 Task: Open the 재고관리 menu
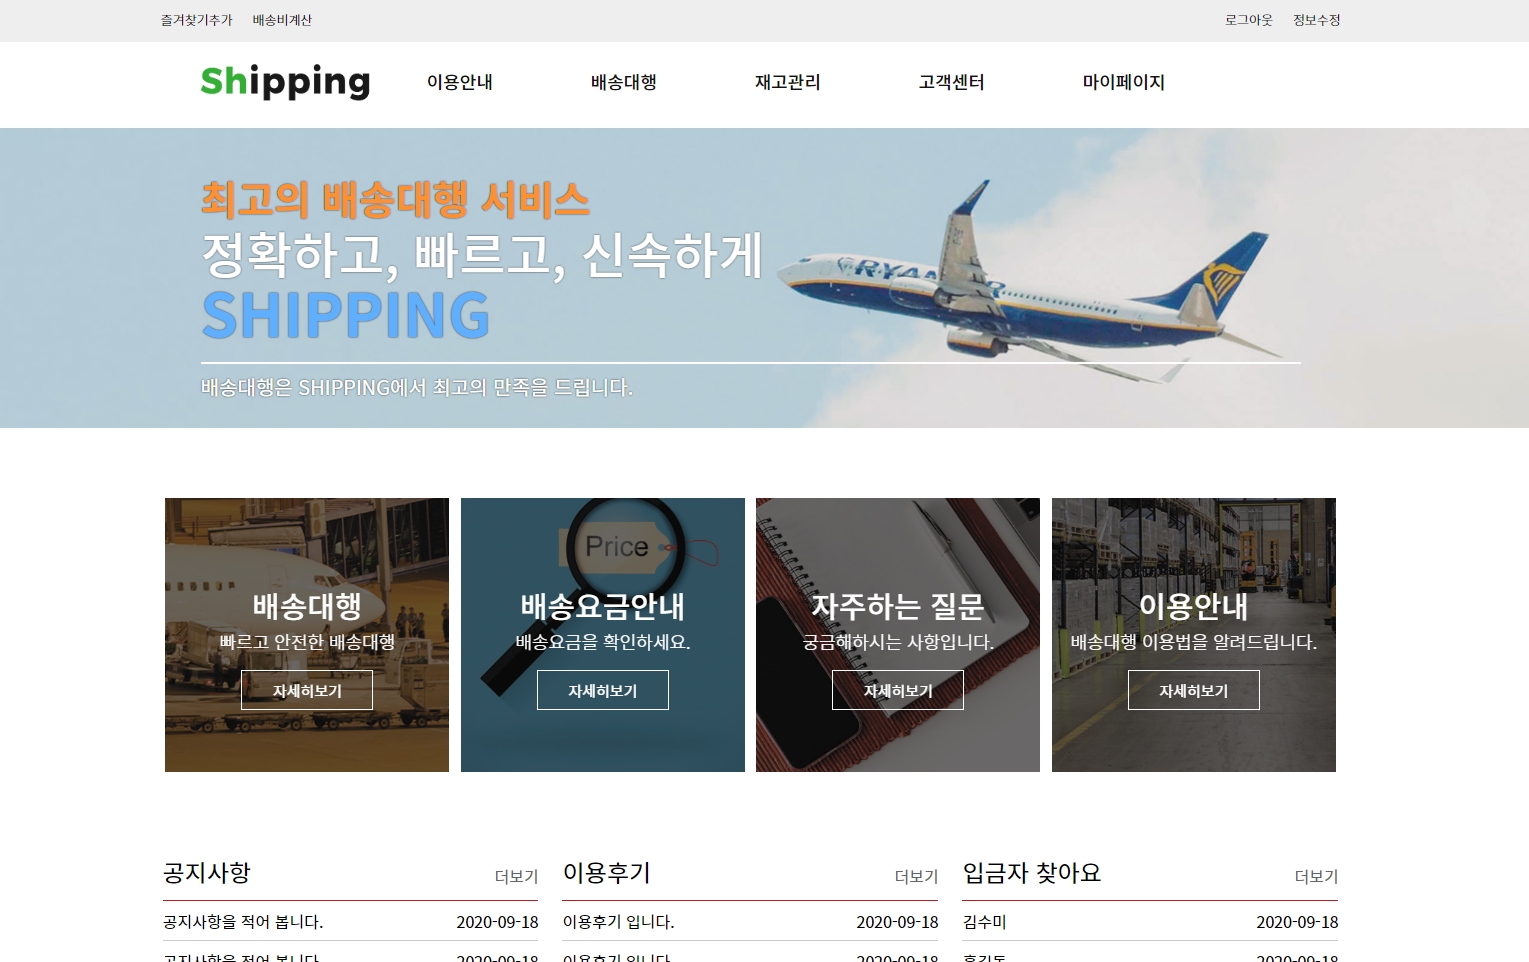click(x=788, y=82)
